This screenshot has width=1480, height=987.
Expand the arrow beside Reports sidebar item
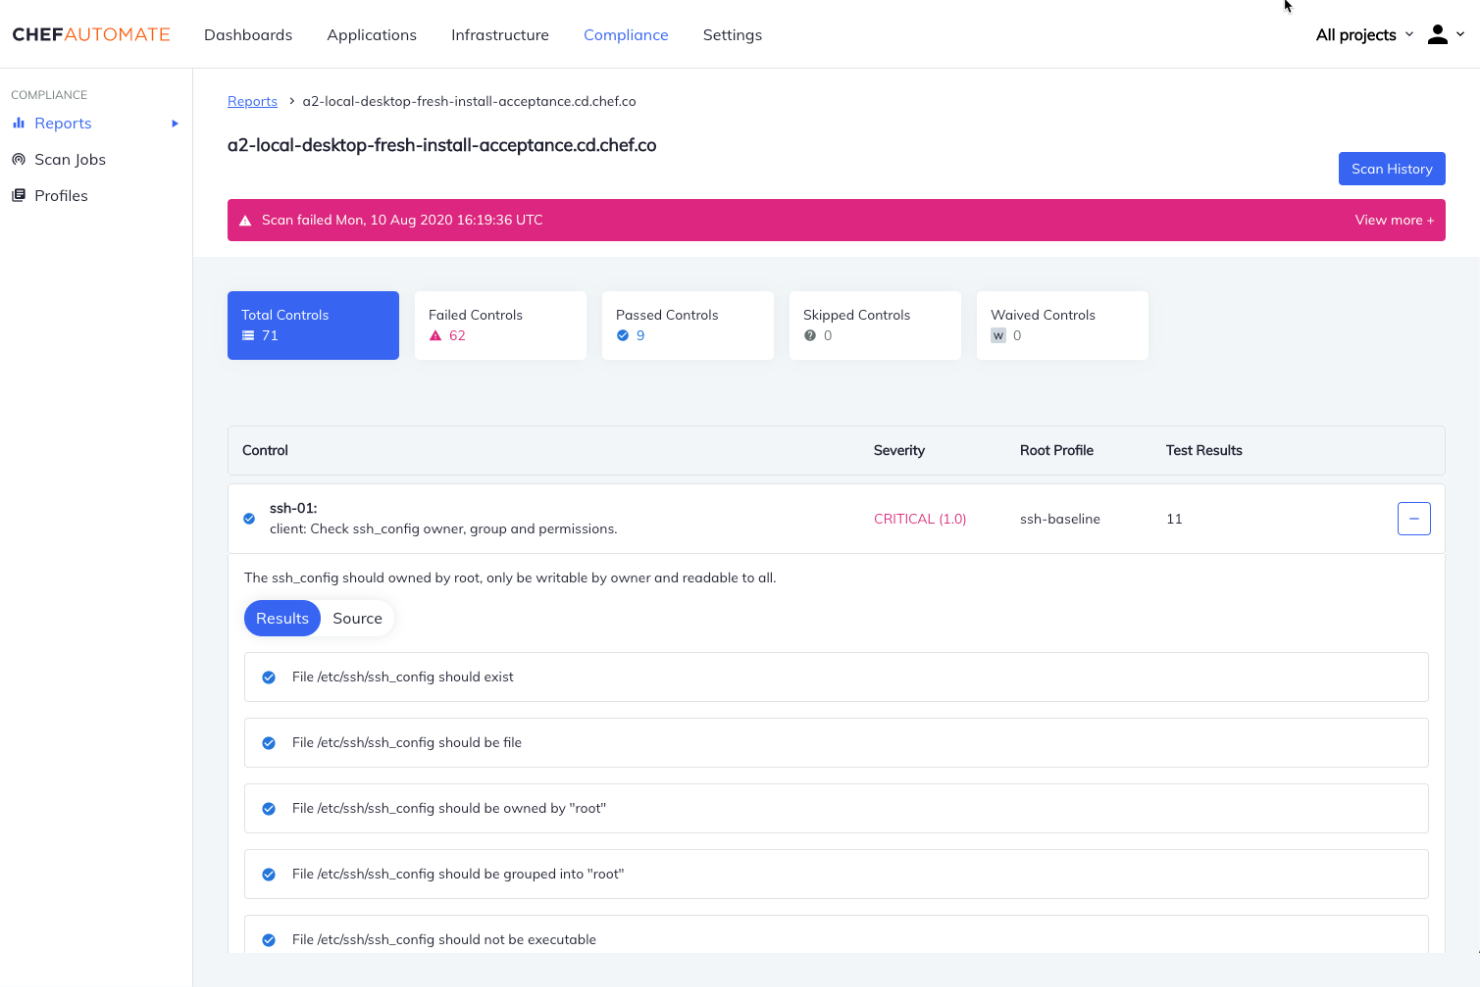coord(174,123)
